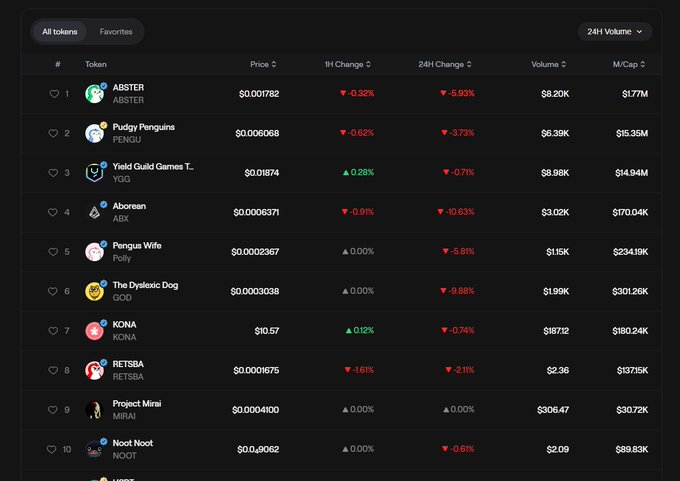Click Pengus Wife volume $1.15K
The image size is (680, 481).
pyautogui.click(x=558, y=252)
